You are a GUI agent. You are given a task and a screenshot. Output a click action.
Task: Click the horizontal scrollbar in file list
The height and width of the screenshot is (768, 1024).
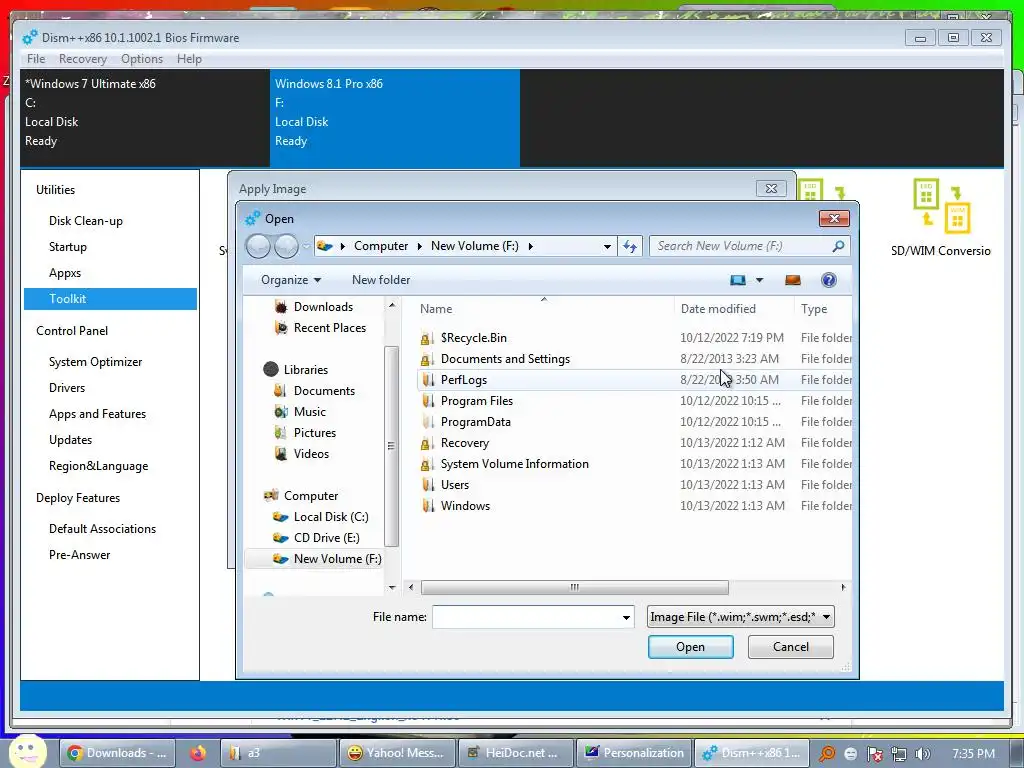coord(575,587)
